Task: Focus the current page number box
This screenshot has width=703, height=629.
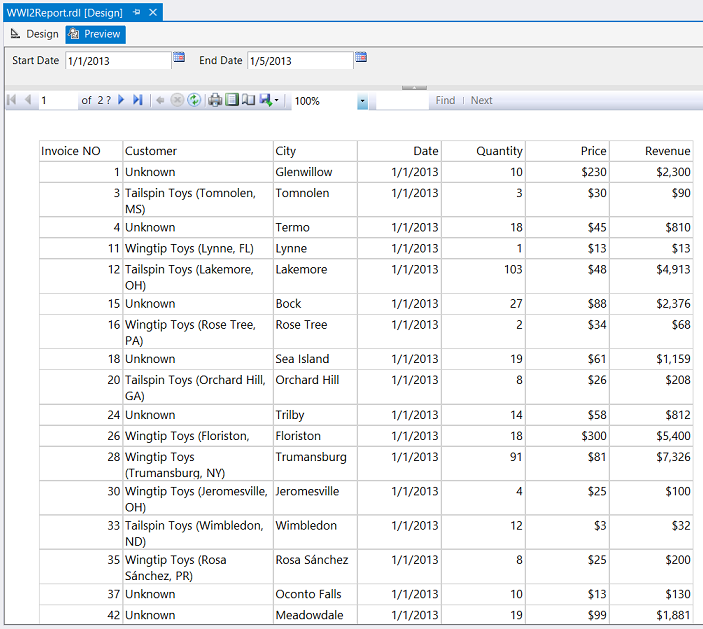Action: click(57, 101)
